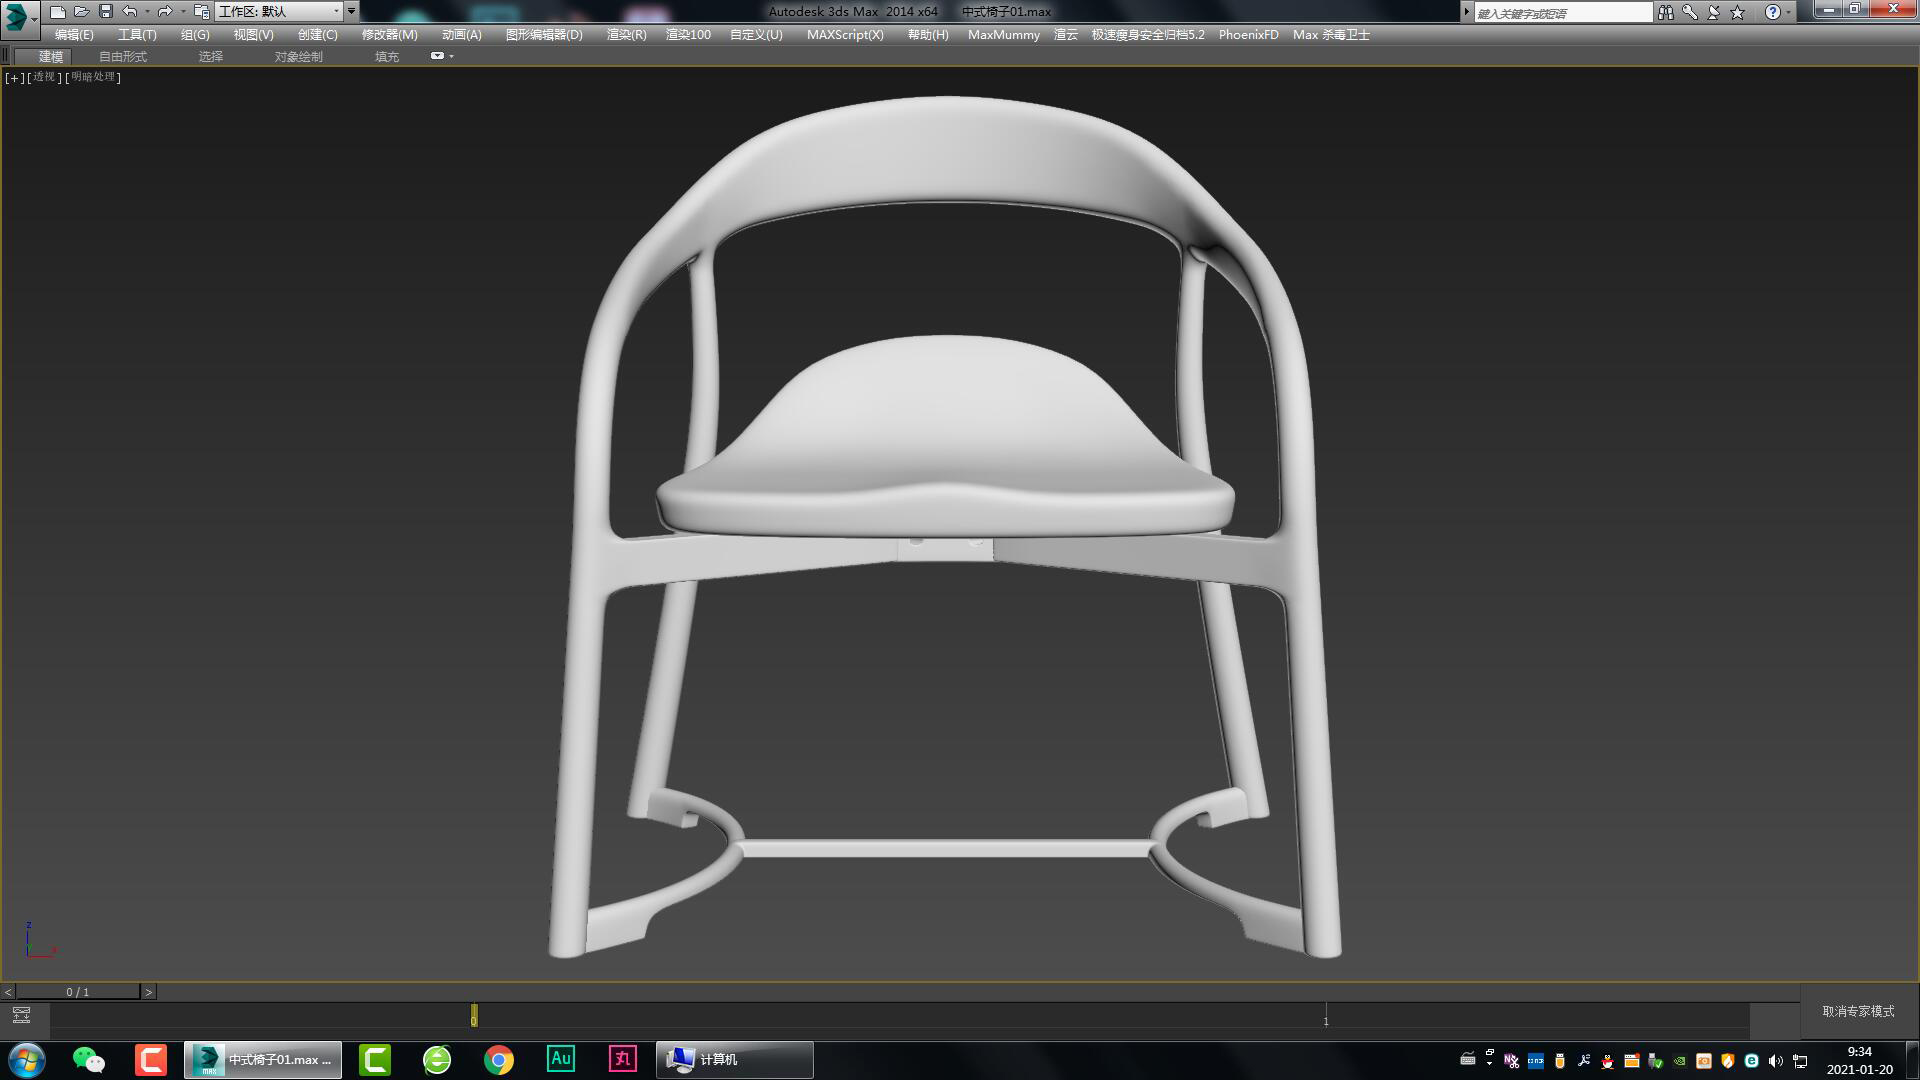
Task: Launch Google Chrome from the taskbar
Action: pyautogui.click(x=500, y=1060)
